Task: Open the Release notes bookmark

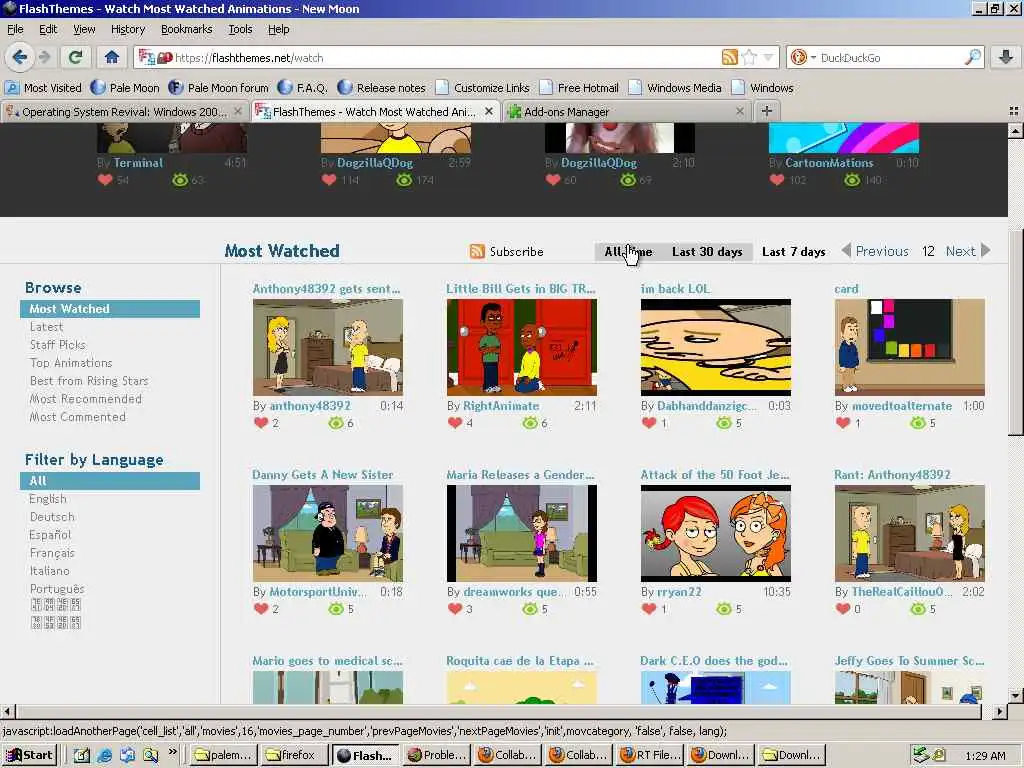Action: [x=381, y=88]
